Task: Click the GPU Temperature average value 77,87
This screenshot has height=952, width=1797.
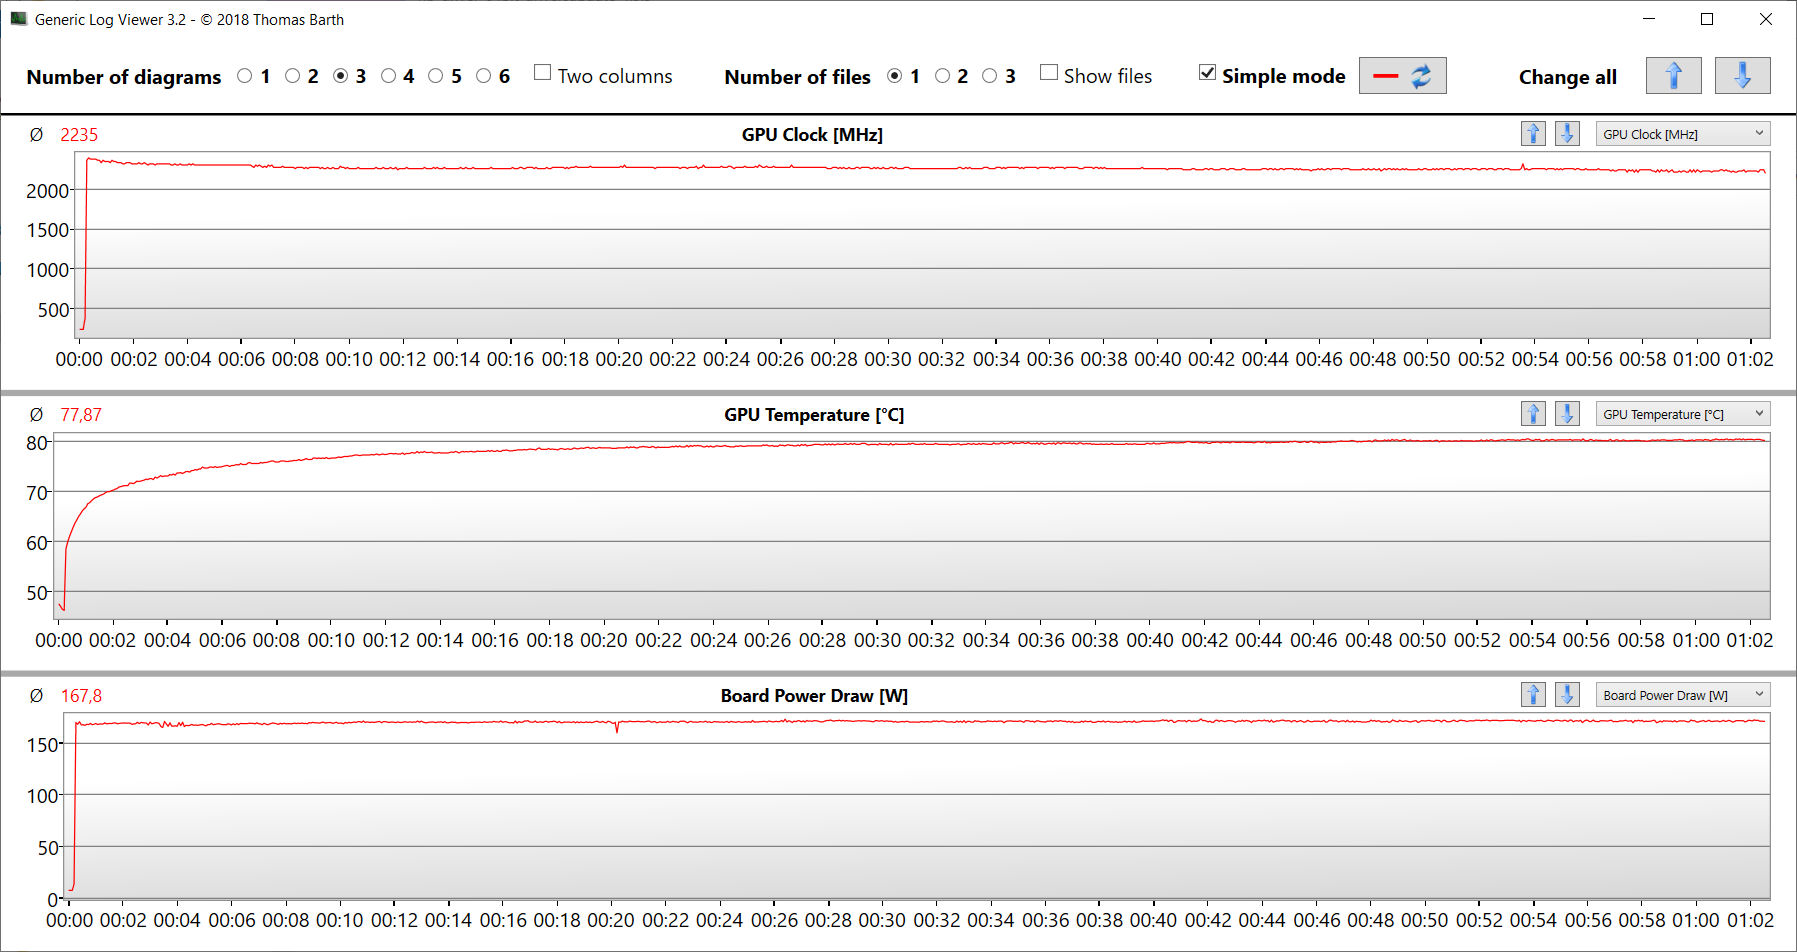Action: point(81,415)
